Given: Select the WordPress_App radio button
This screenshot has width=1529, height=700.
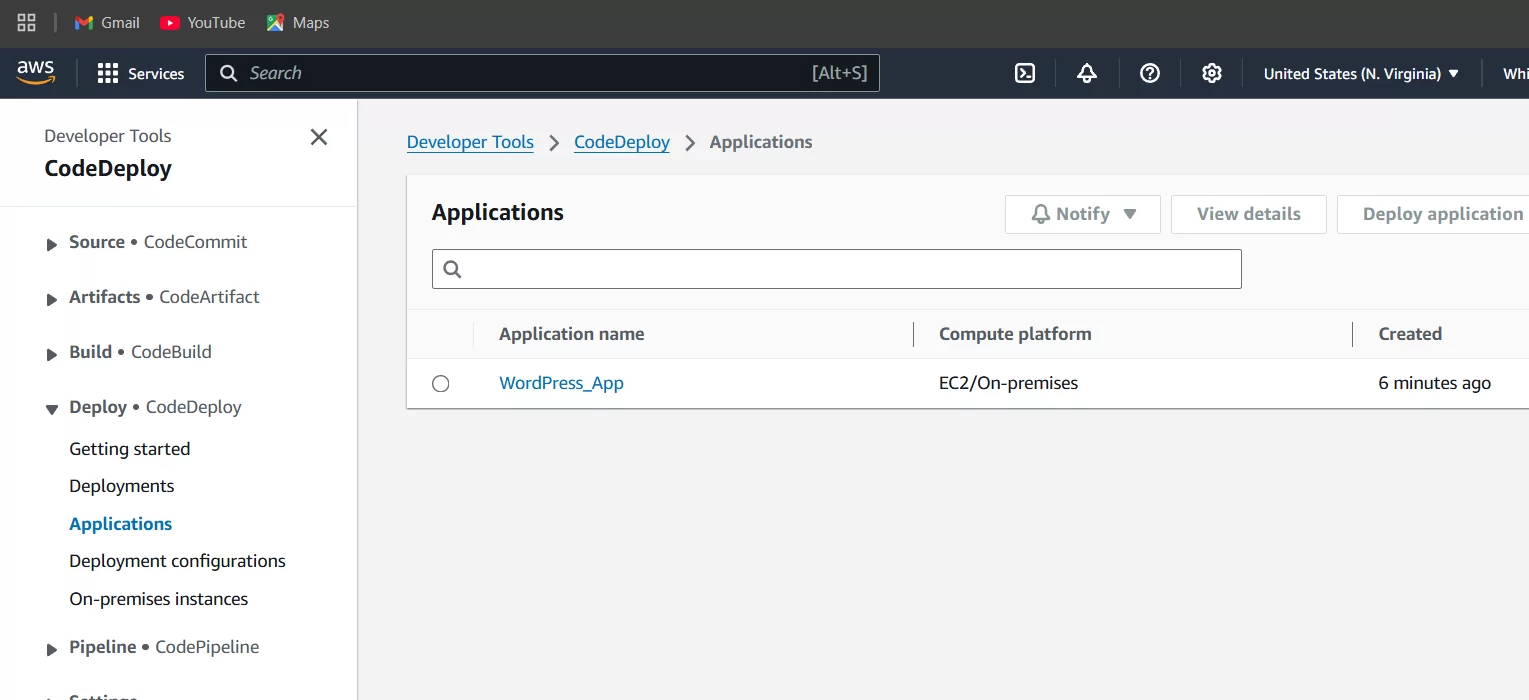Looking at the screenshot, I should pos(441,384).
